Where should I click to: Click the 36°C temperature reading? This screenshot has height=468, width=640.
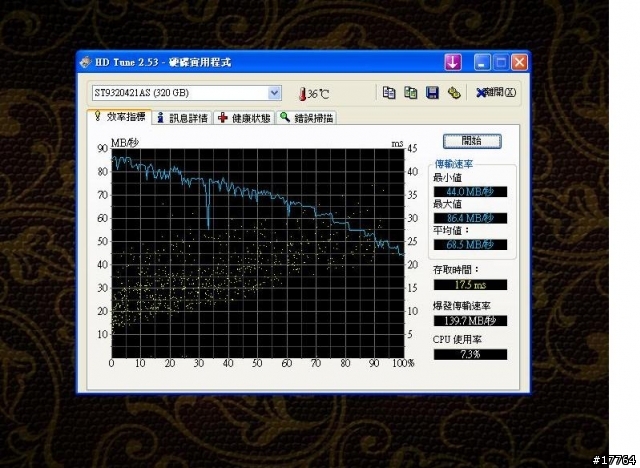tap(318, 94)
